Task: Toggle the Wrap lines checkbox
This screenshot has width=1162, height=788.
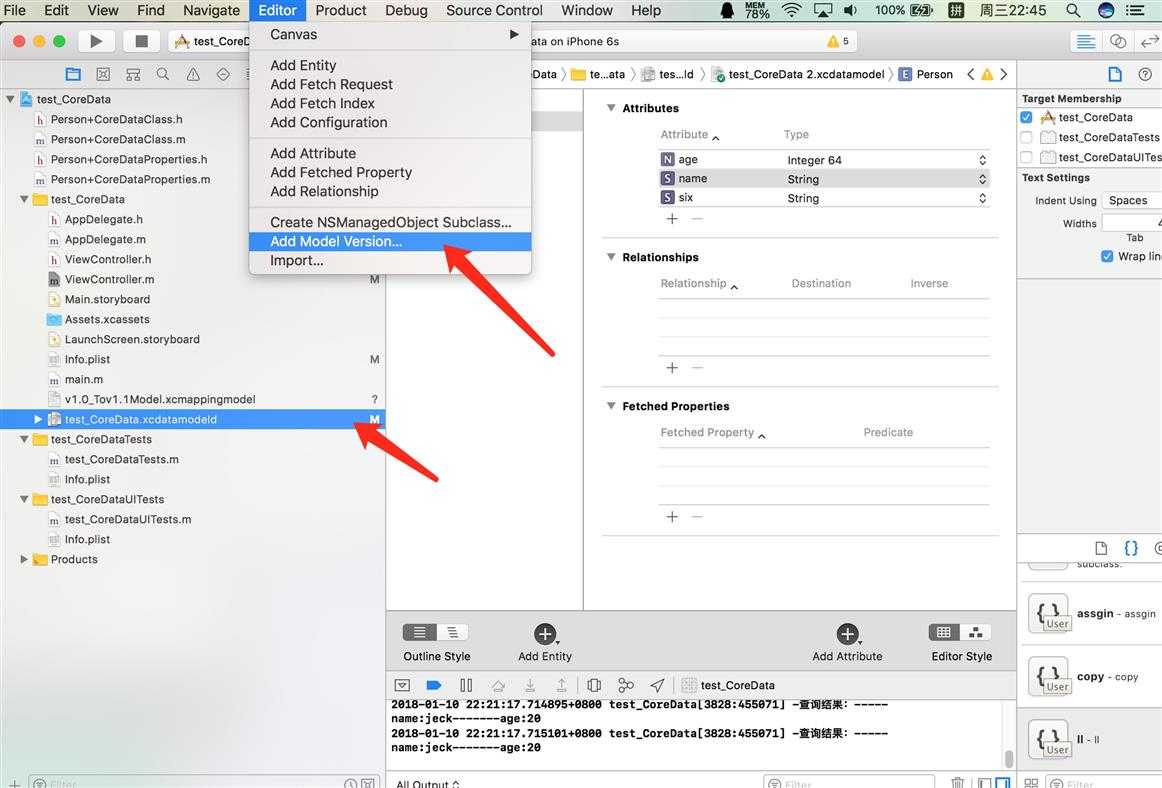Action: coord(1107,256)
